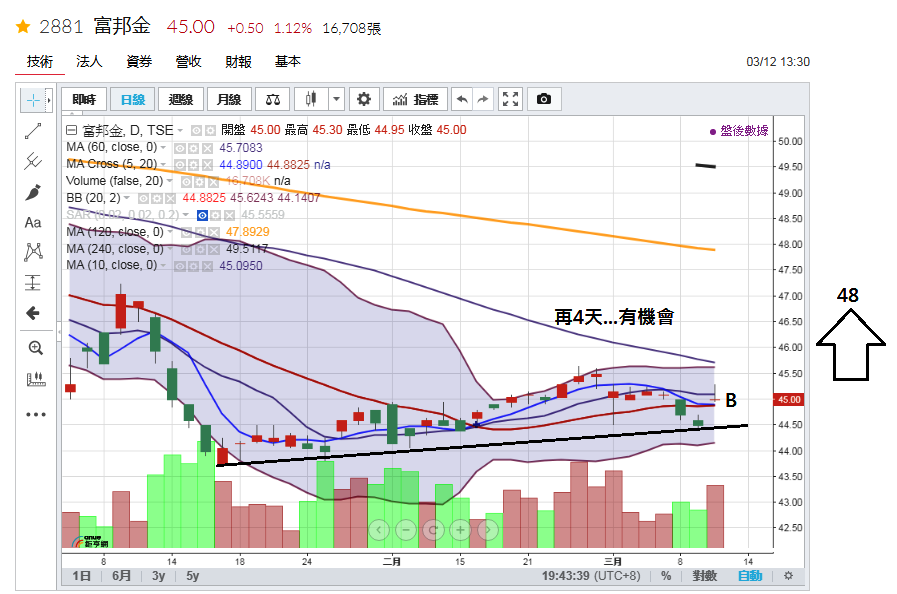The width and height of the screenshot is (897, 594).
Task: Toggle 對數 logarithmic scale
Action: tap(704, 576)
